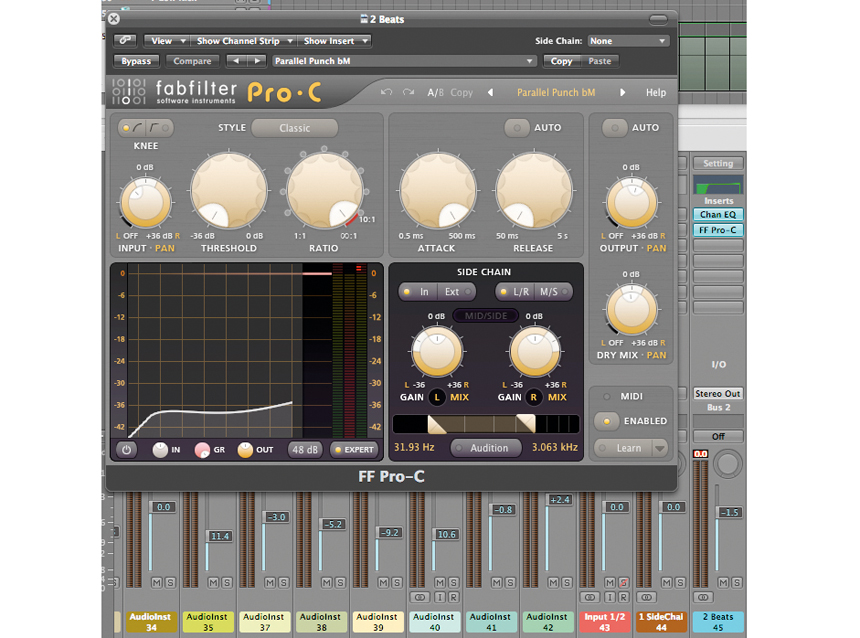Image resolution: width=860 pixels, height=638 pixels.
Task: Go to previous FabFilter preset with left arrow
Action: (490, 93)
